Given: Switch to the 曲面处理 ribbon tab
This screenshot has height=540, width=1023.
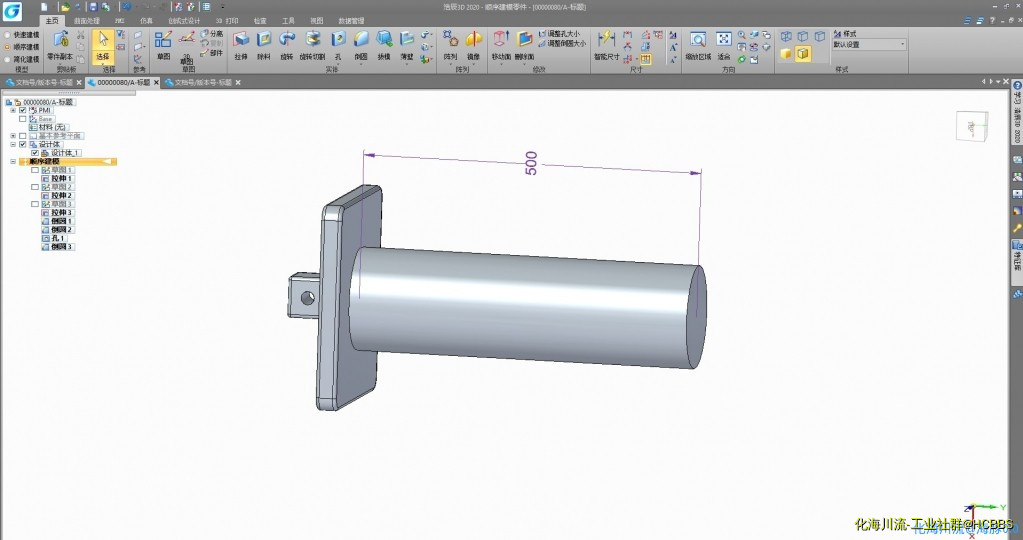Looking at the screenshot, I should coord(87,20).
